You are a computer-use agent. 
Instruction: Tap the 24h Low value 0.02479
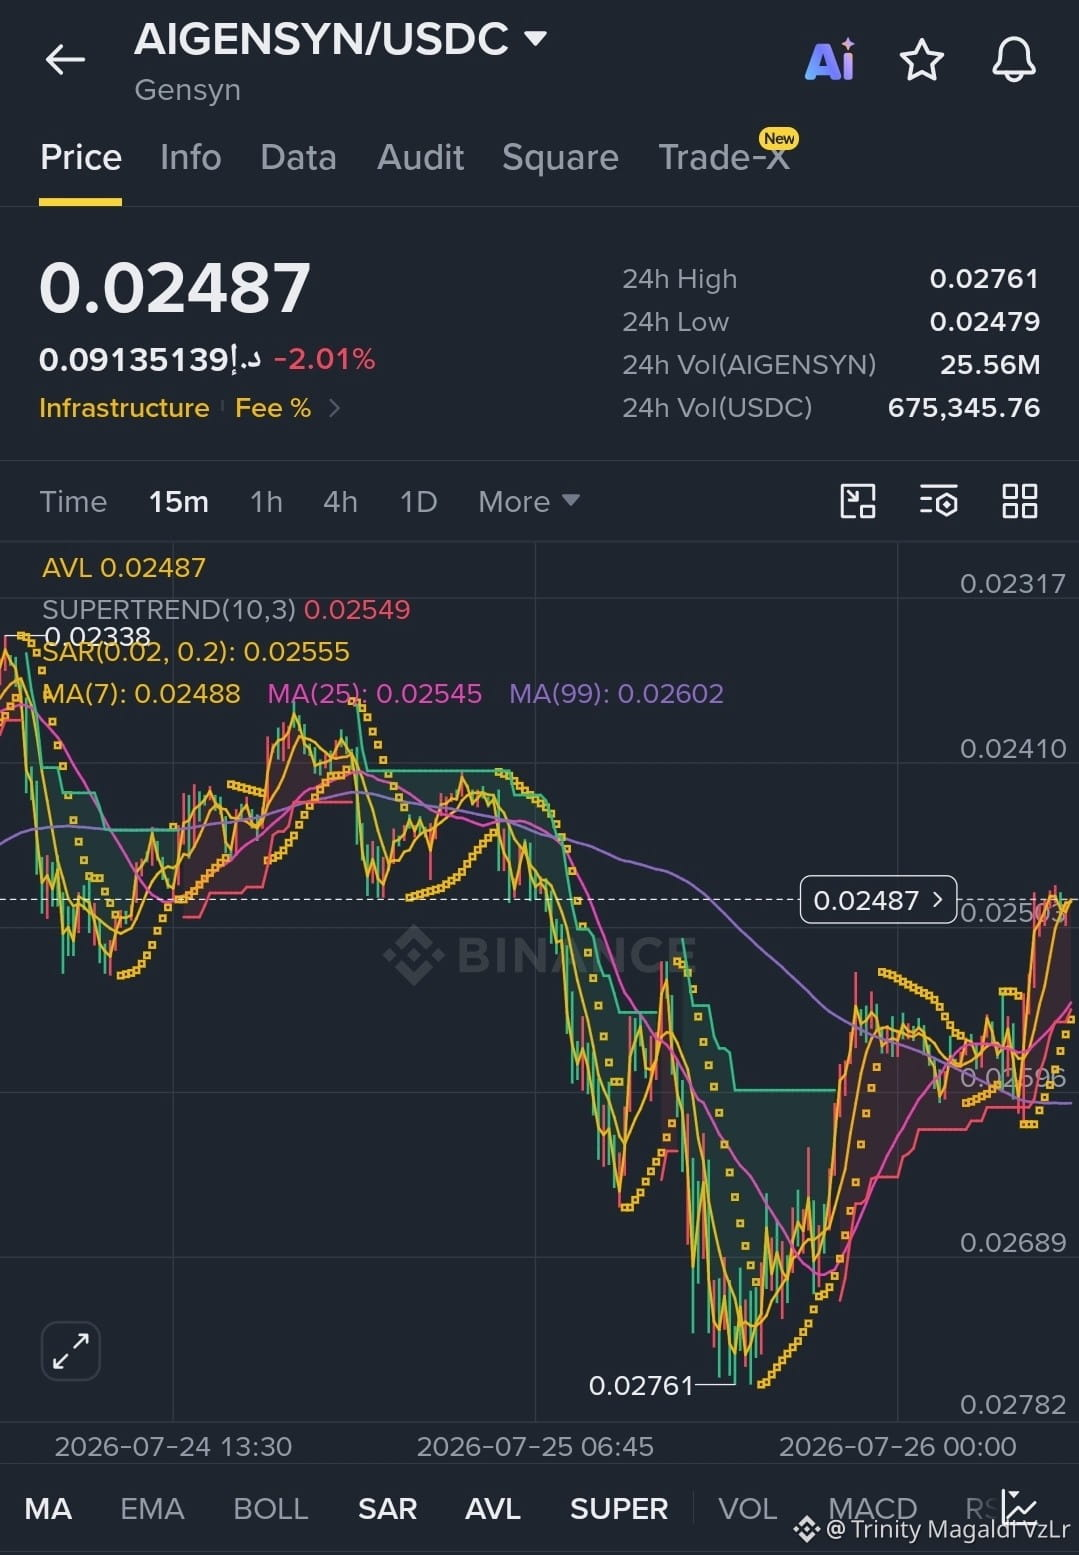tap(985, 321)
